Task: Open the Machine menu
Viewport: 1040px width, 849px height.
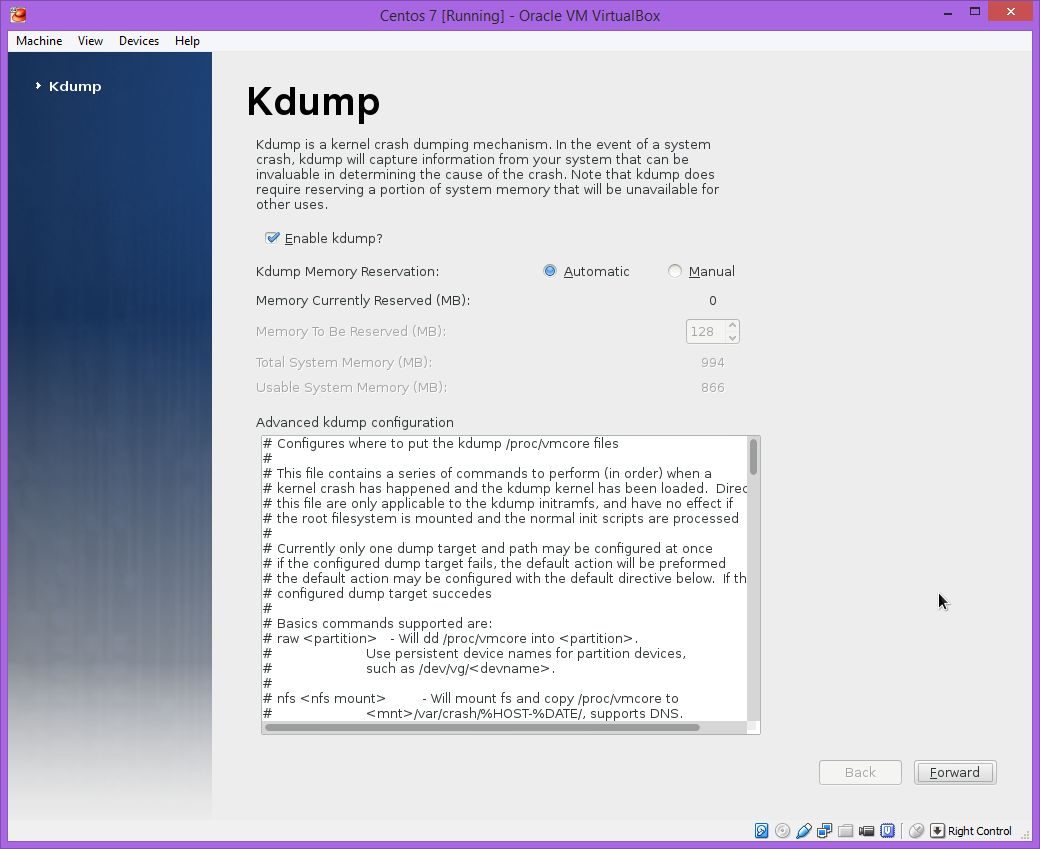Action: coord(39,40)
